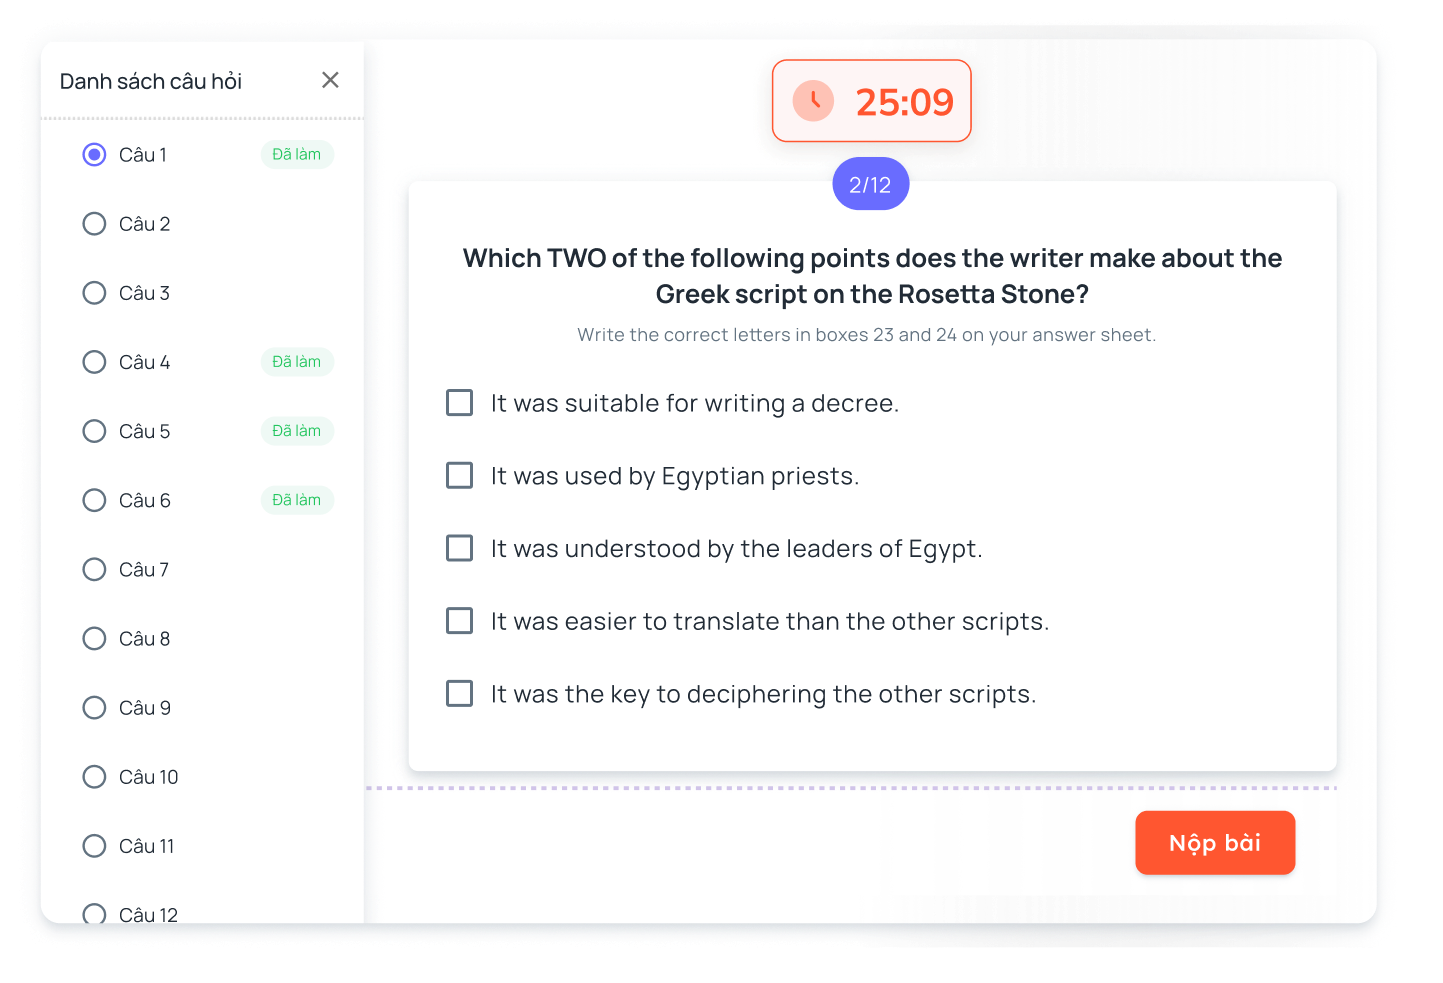
Task: Select 'It was easier to translate' checkbox
Action: 460,621
